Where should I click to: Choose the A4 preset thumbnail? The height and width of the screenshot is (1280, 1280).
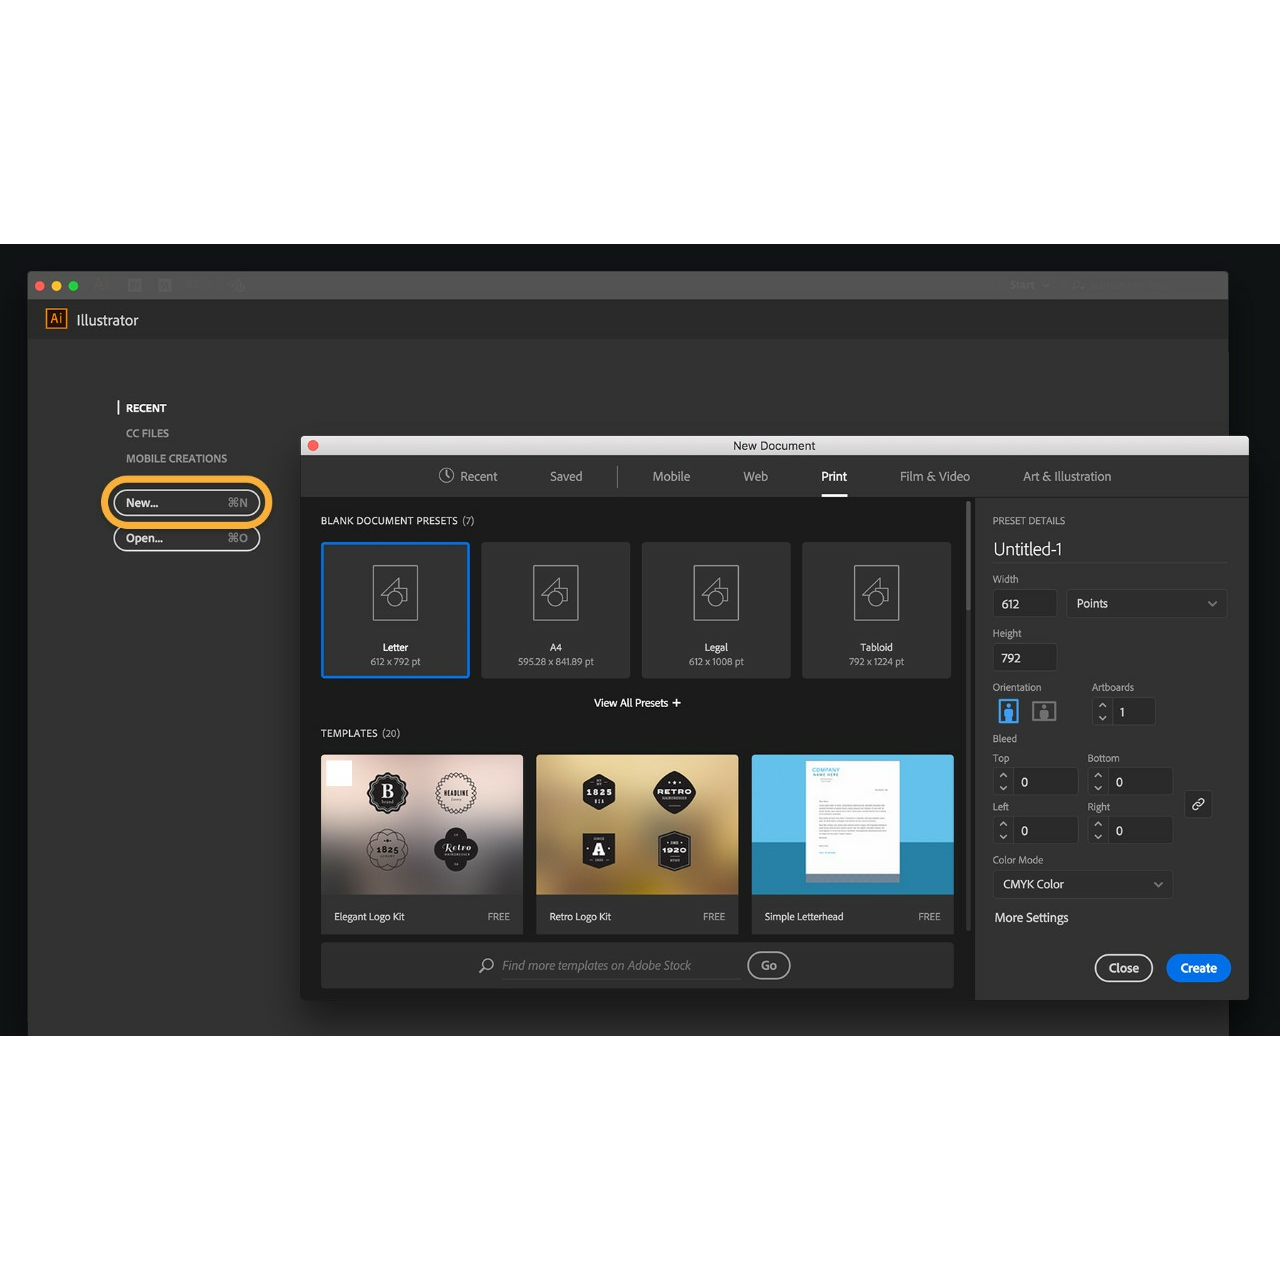coord(556,610)
